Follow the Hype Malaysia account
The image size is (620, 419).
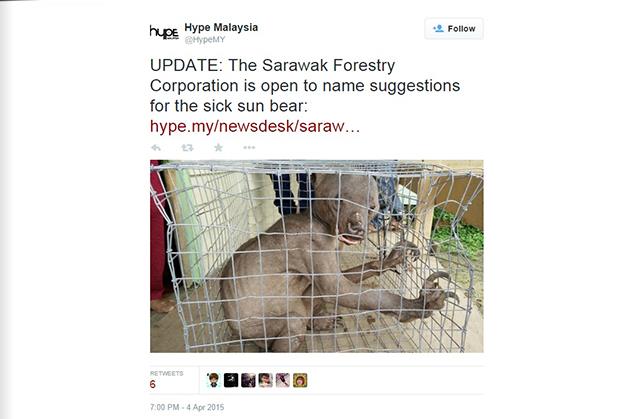click(454, 28)
